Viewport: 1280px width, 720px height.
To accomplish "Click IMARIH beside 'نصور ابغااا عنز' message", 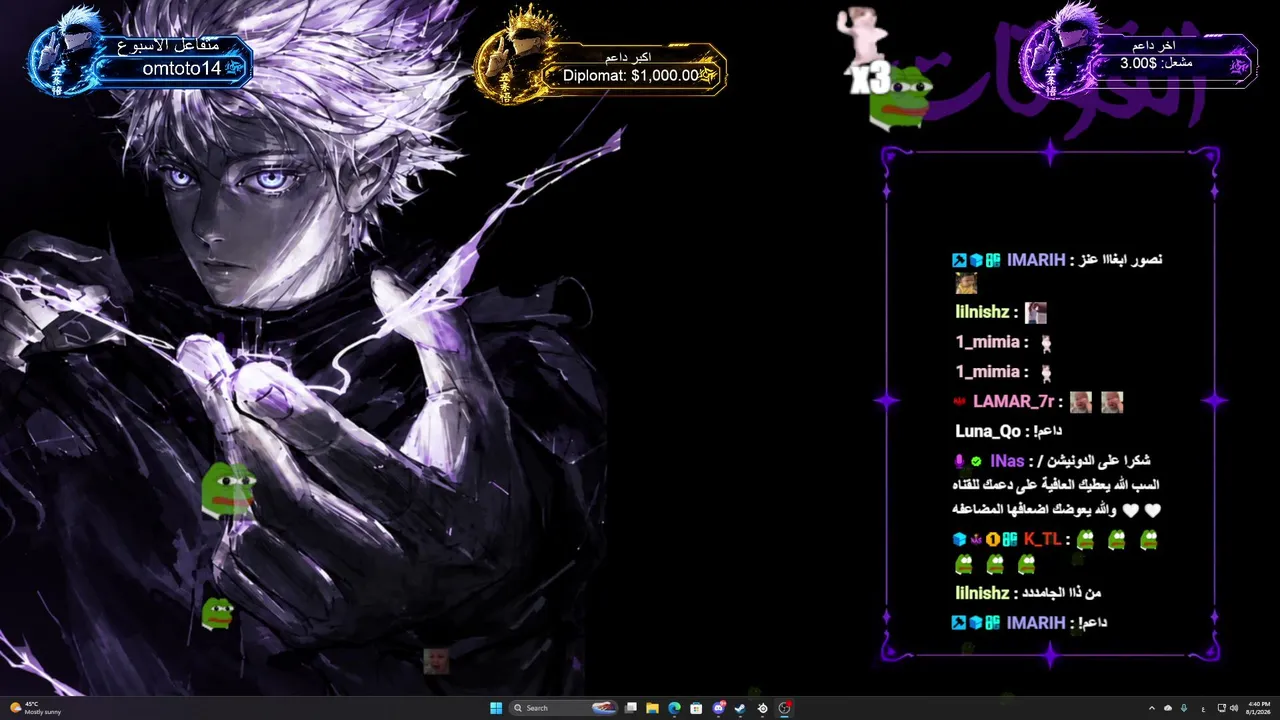I will (x=1036, y=260).
